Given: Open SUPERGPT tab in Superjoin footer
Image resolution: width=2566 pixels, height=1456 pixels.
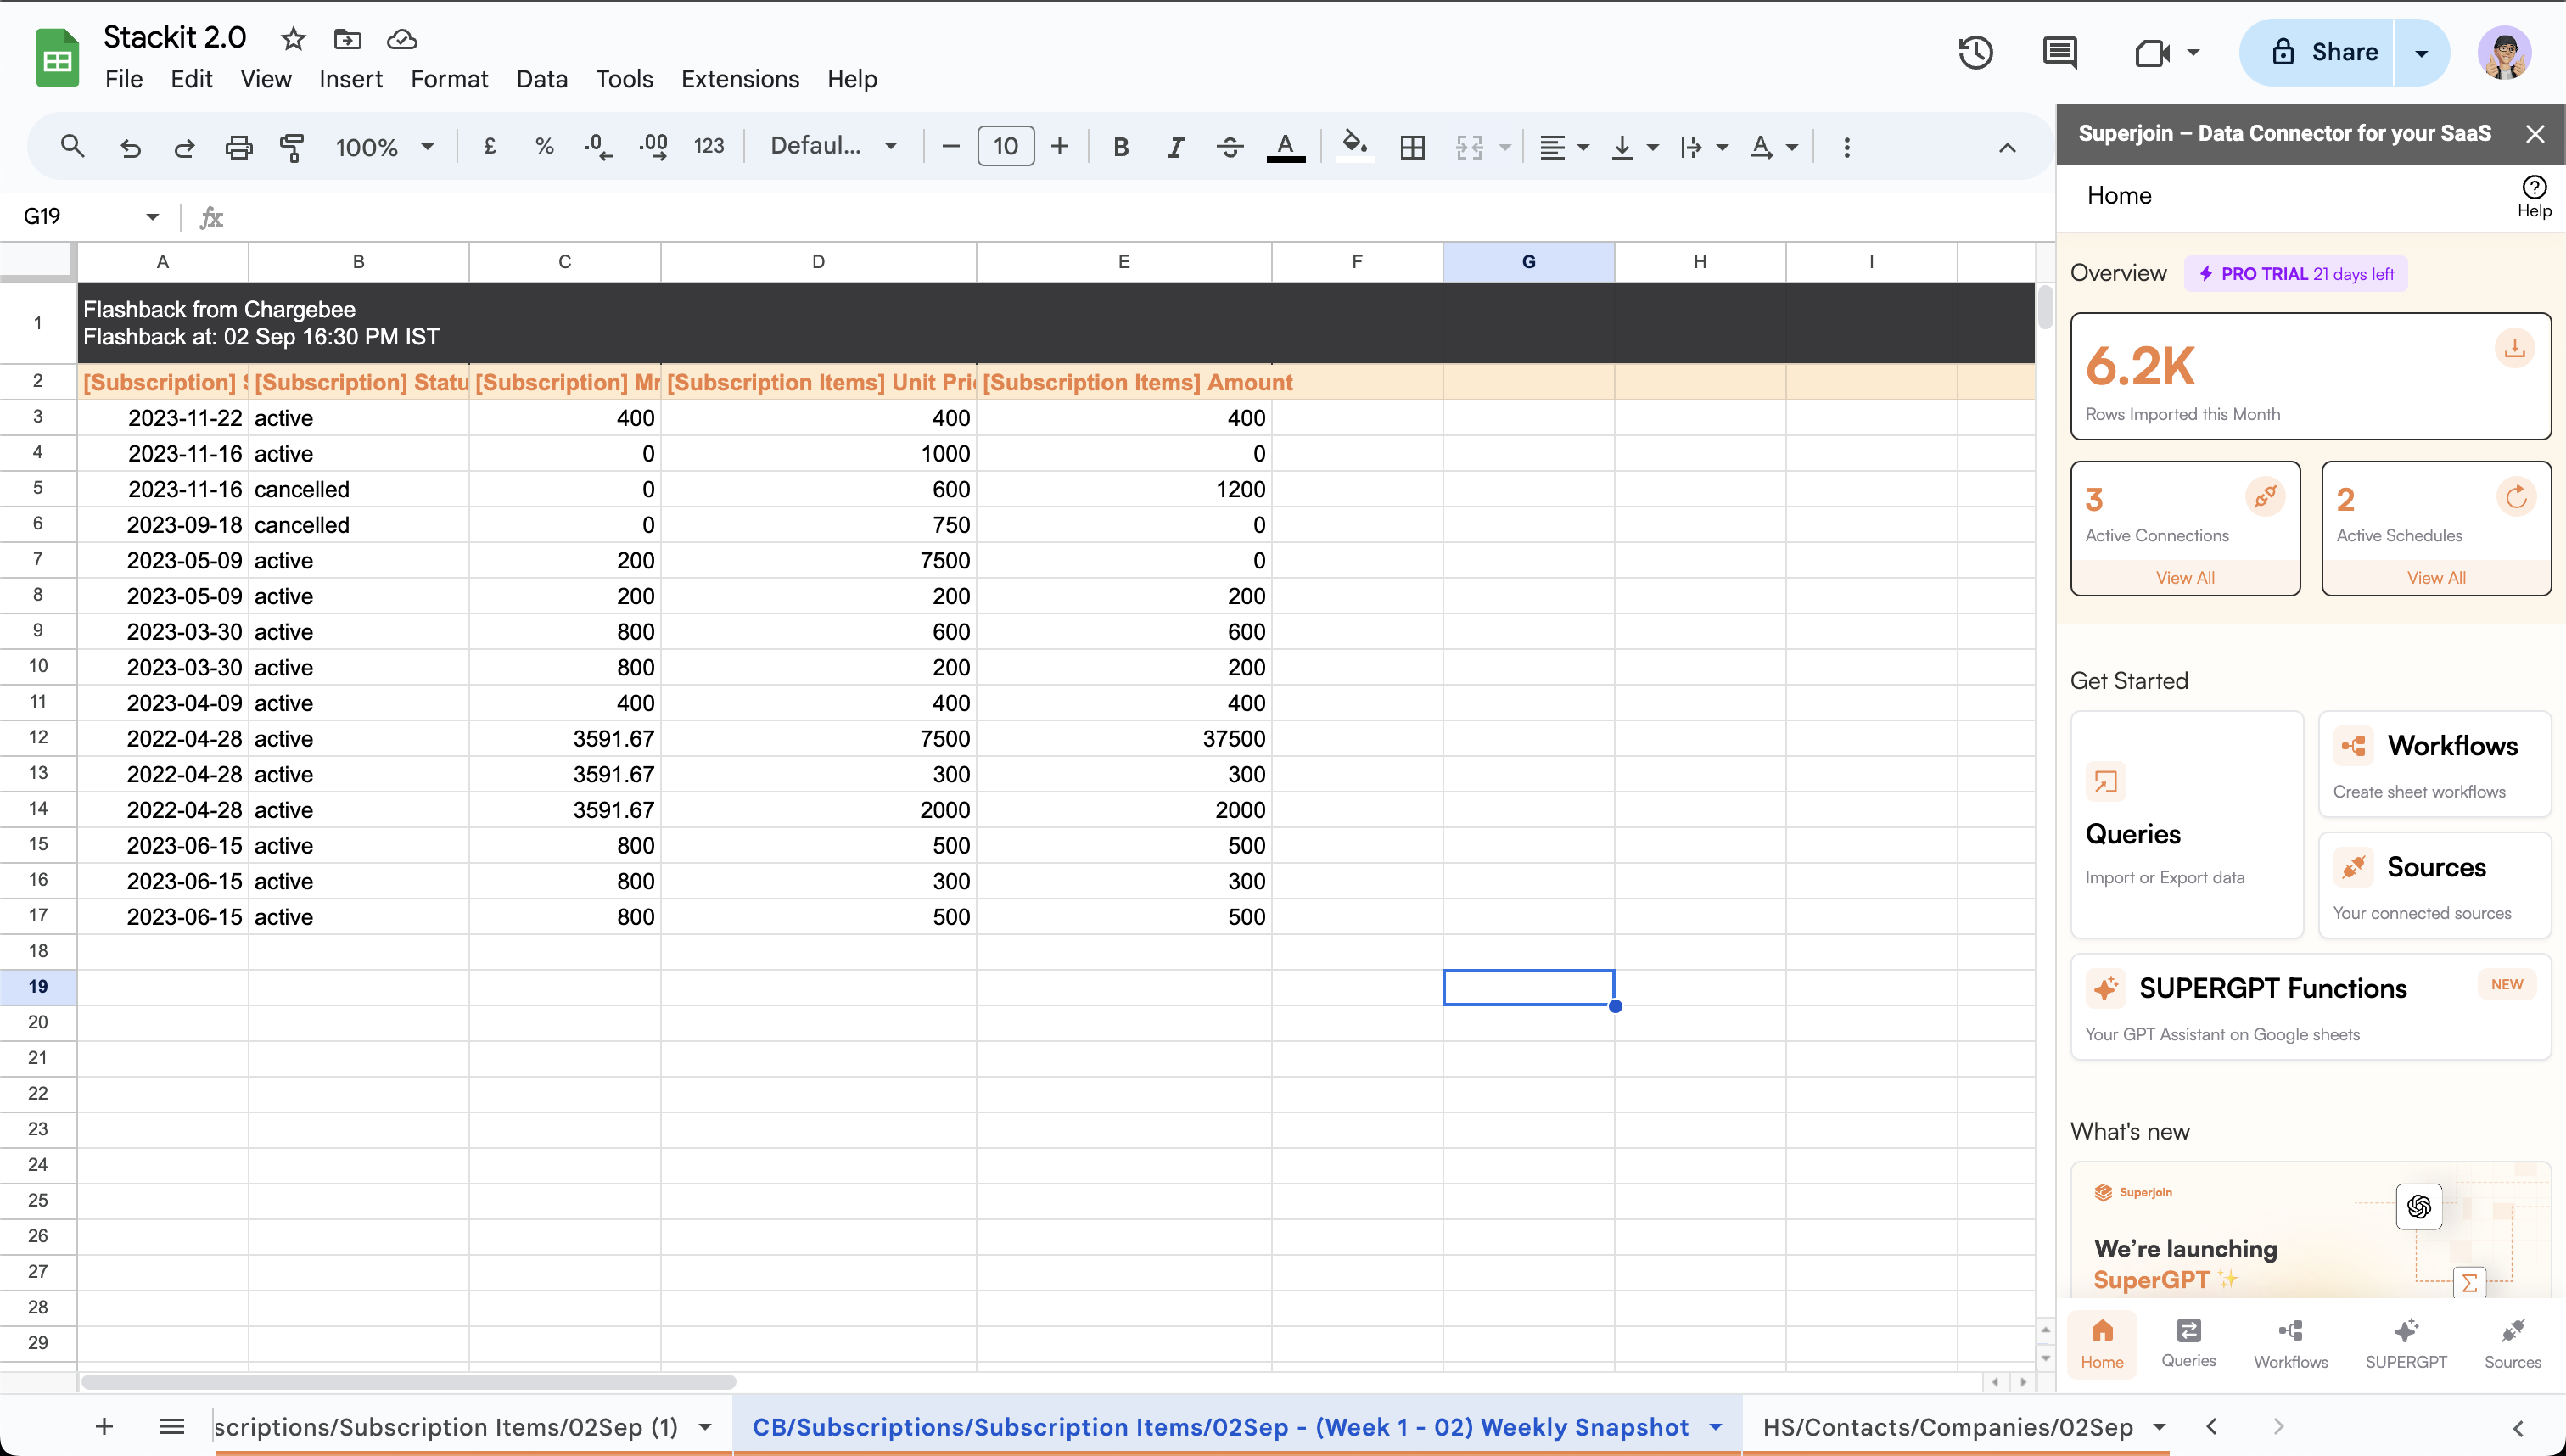Looking at the screenshot, I should 2405,1343.
